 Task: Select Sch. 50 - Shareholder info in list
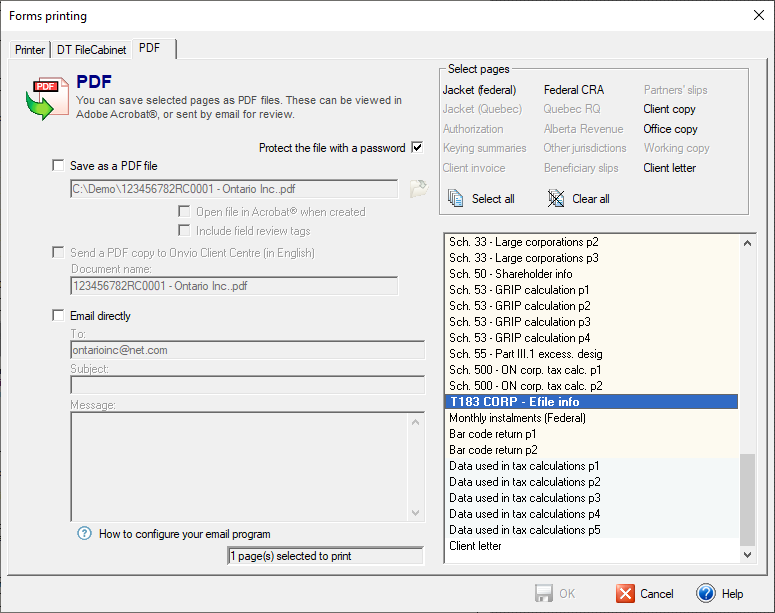click(x=510, y=274)
